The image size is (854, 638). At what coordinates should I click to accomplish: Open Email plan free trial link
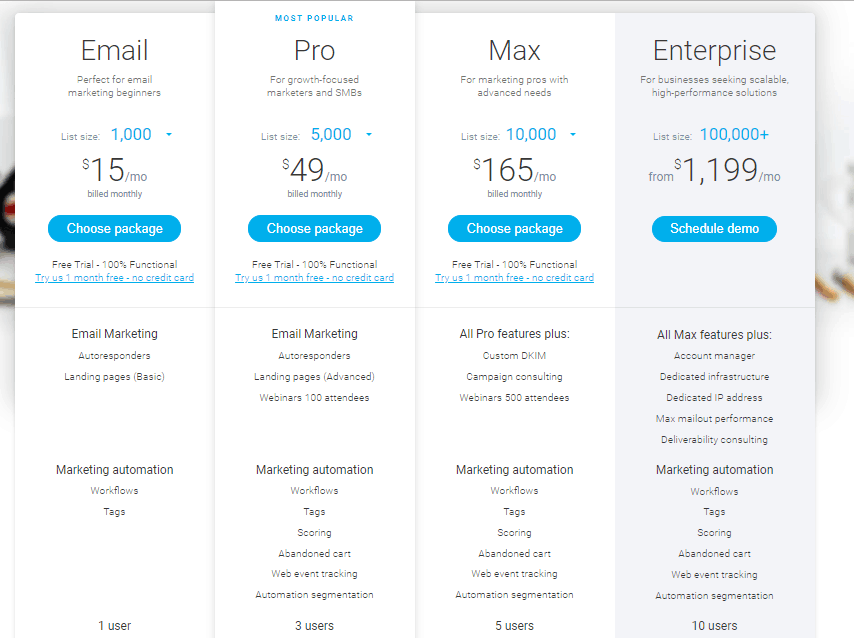[x=114, y=278]
